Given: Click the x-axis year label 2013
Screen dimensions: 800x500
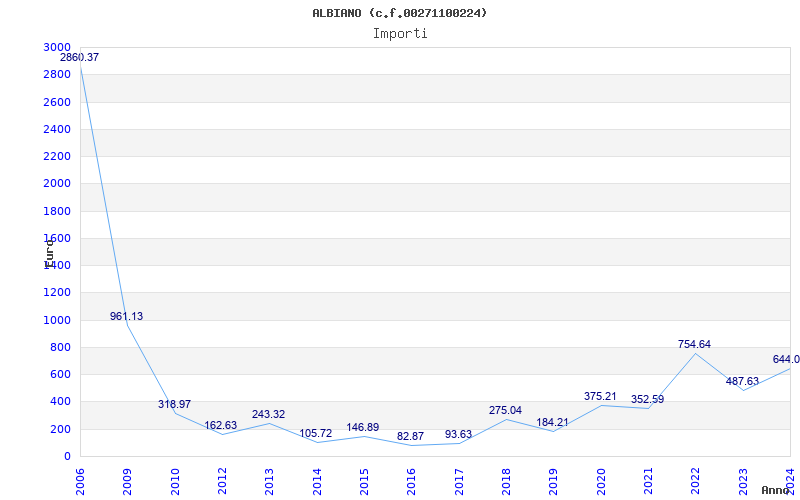Looking at the screenshot, I should pos(269,481).
